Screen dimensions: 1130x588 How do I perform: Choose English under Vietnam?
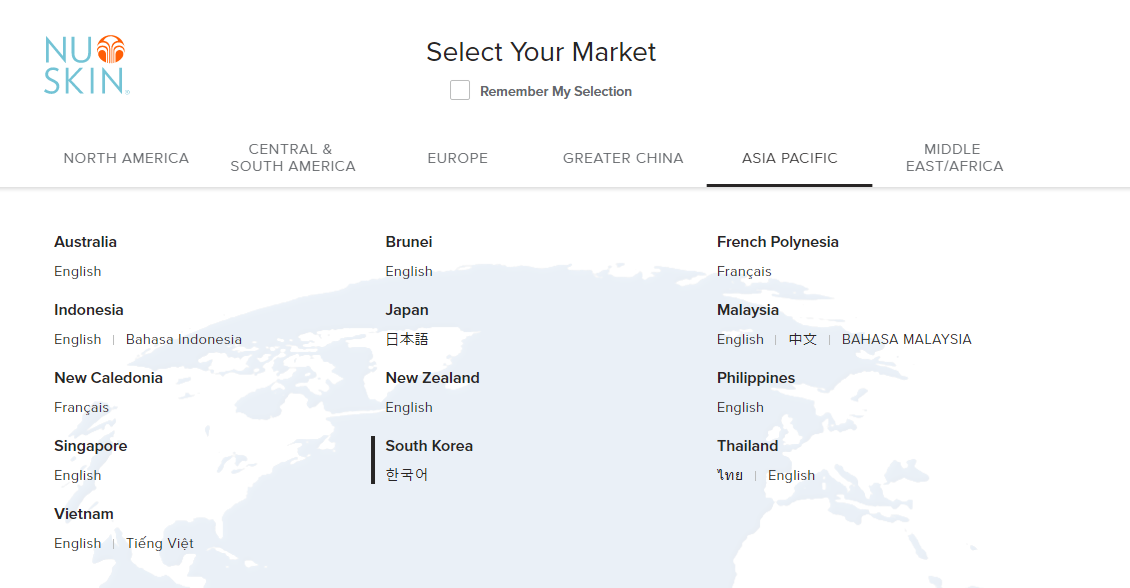point(78,543)
